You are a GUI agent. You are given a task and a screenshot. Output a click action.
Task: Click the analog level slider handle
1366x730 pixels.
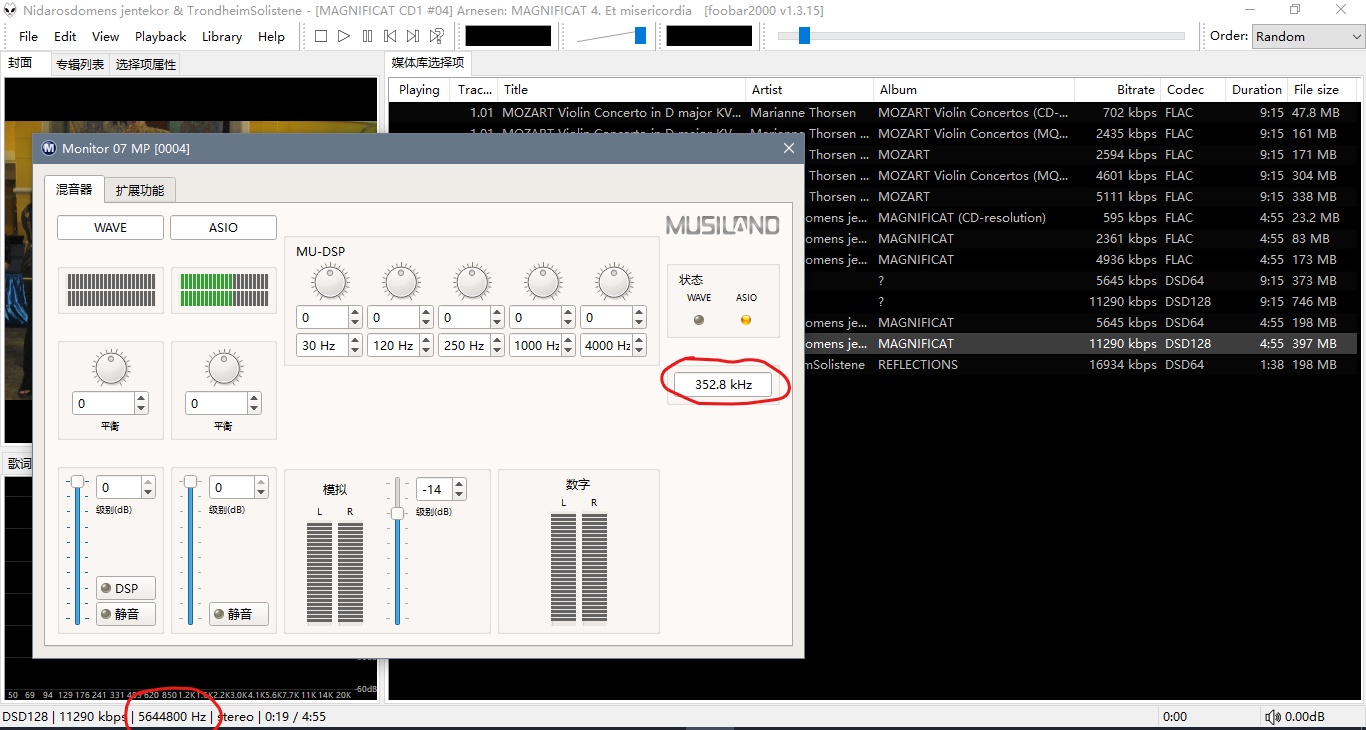click(x=397, y=513)
